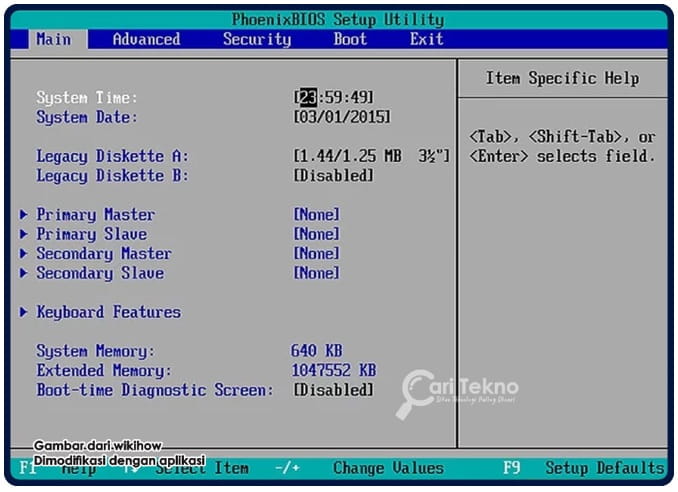Expand the Primary Master arrow
Image resolution: width=678 pixels, height=492 pixels.
click(24, 214)
